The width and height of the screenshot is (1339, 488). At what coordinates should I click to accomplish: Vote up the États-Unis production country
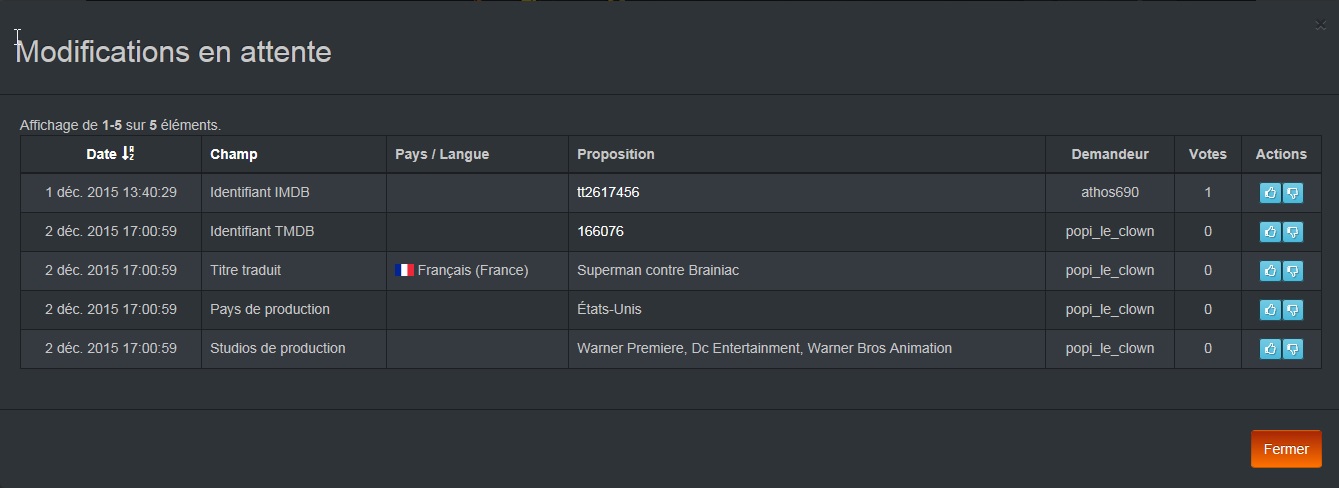1270,310
